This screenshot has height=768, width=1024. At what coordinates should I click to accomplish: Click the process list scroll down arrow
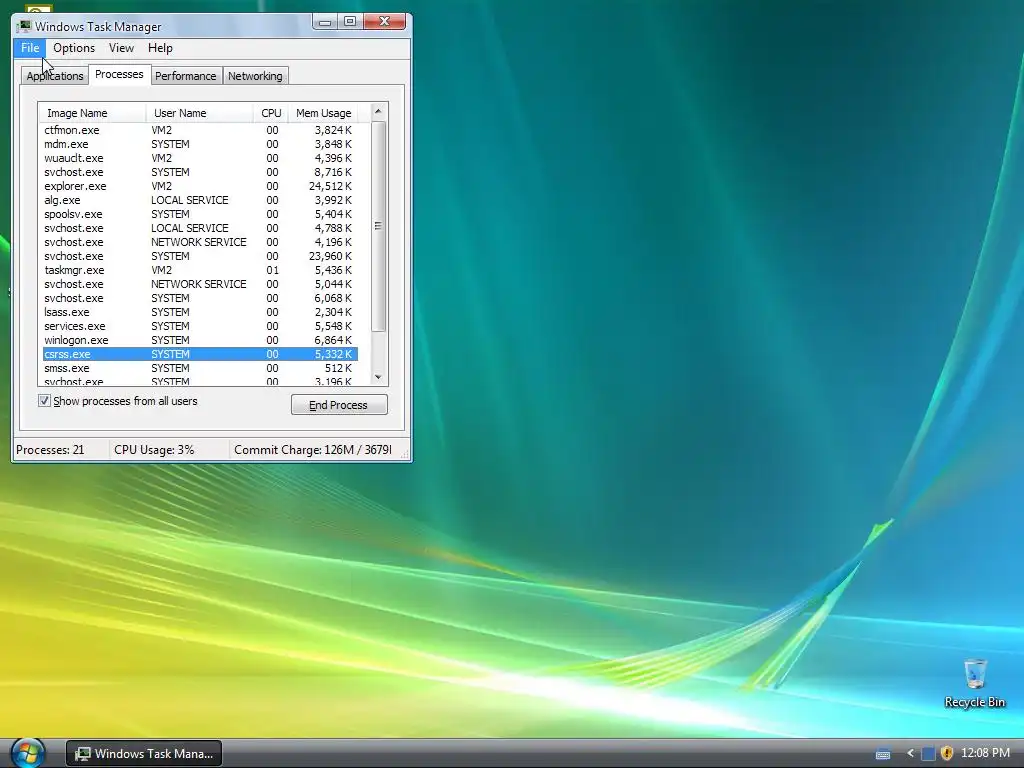coord(378,377)
